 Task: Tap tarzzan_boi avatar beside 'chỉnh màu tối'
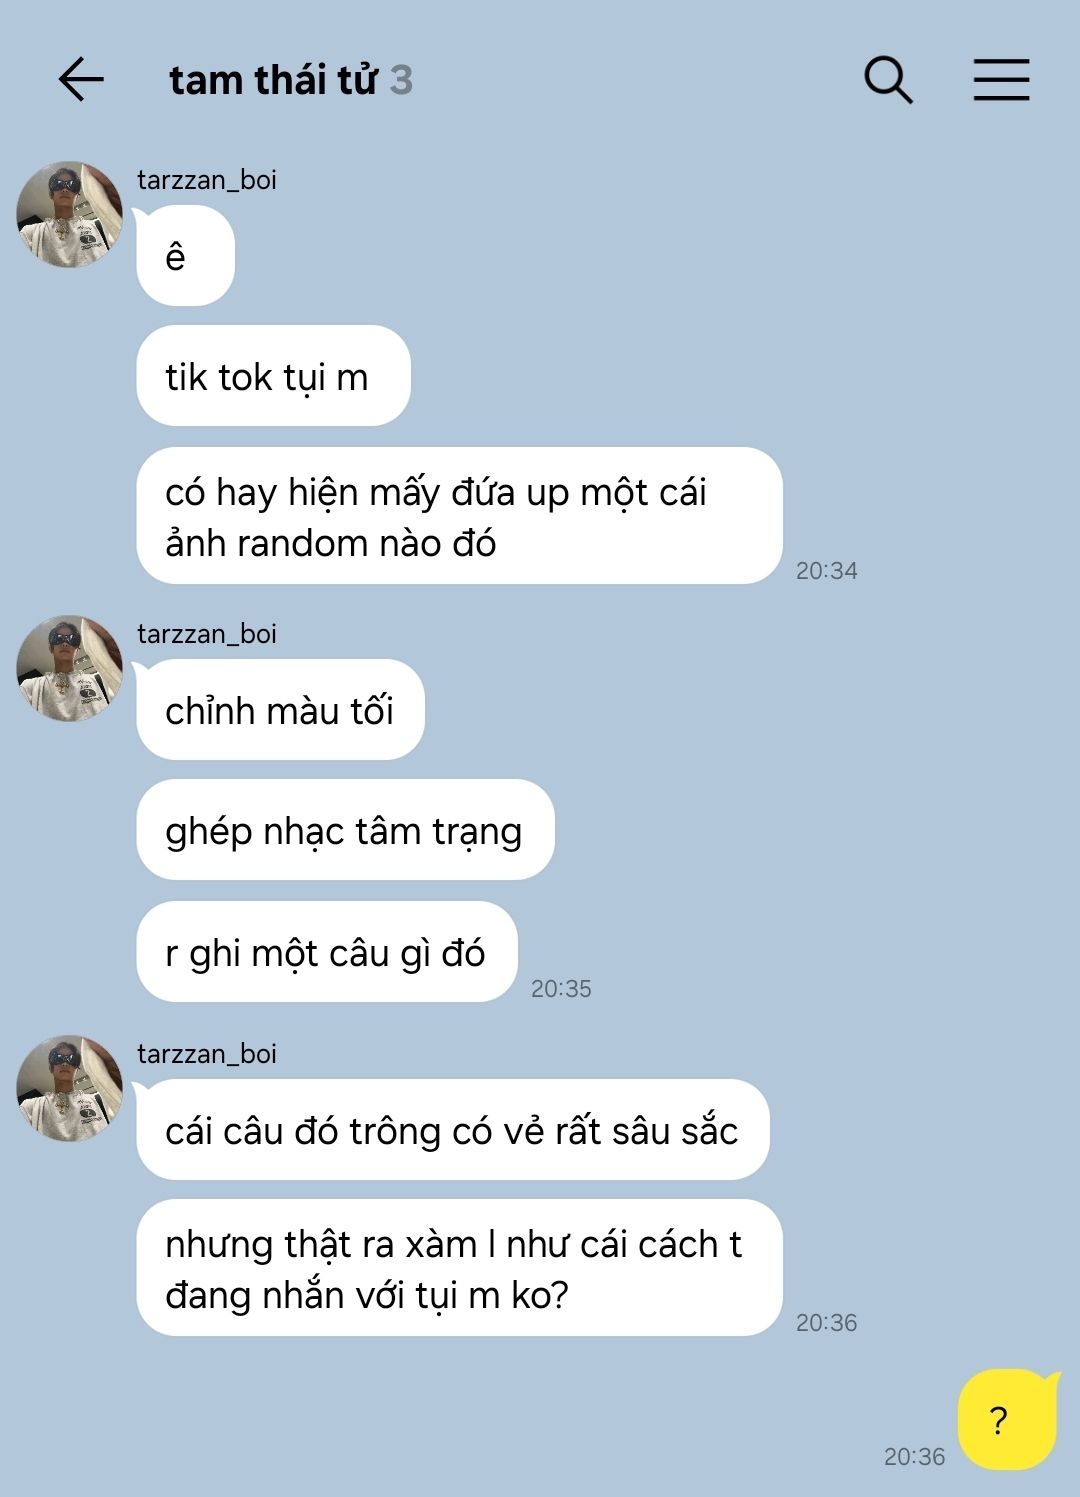pos(69,668)
